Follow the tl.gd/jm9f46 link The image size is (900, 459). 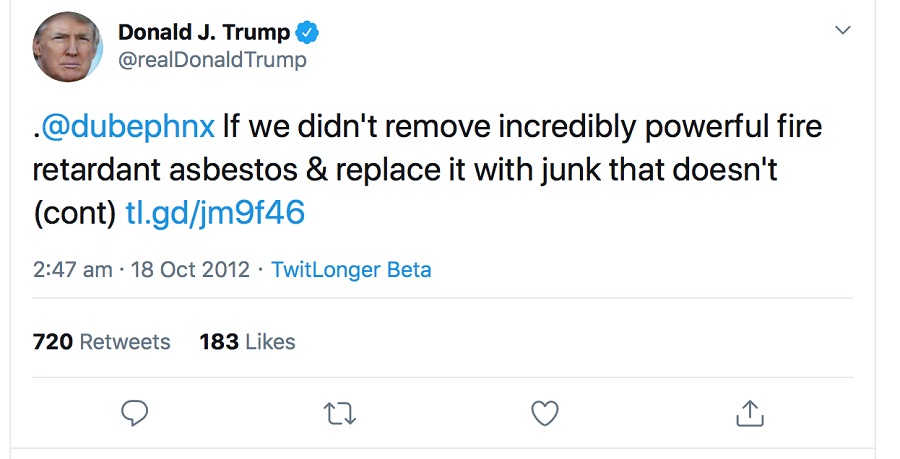214,212
